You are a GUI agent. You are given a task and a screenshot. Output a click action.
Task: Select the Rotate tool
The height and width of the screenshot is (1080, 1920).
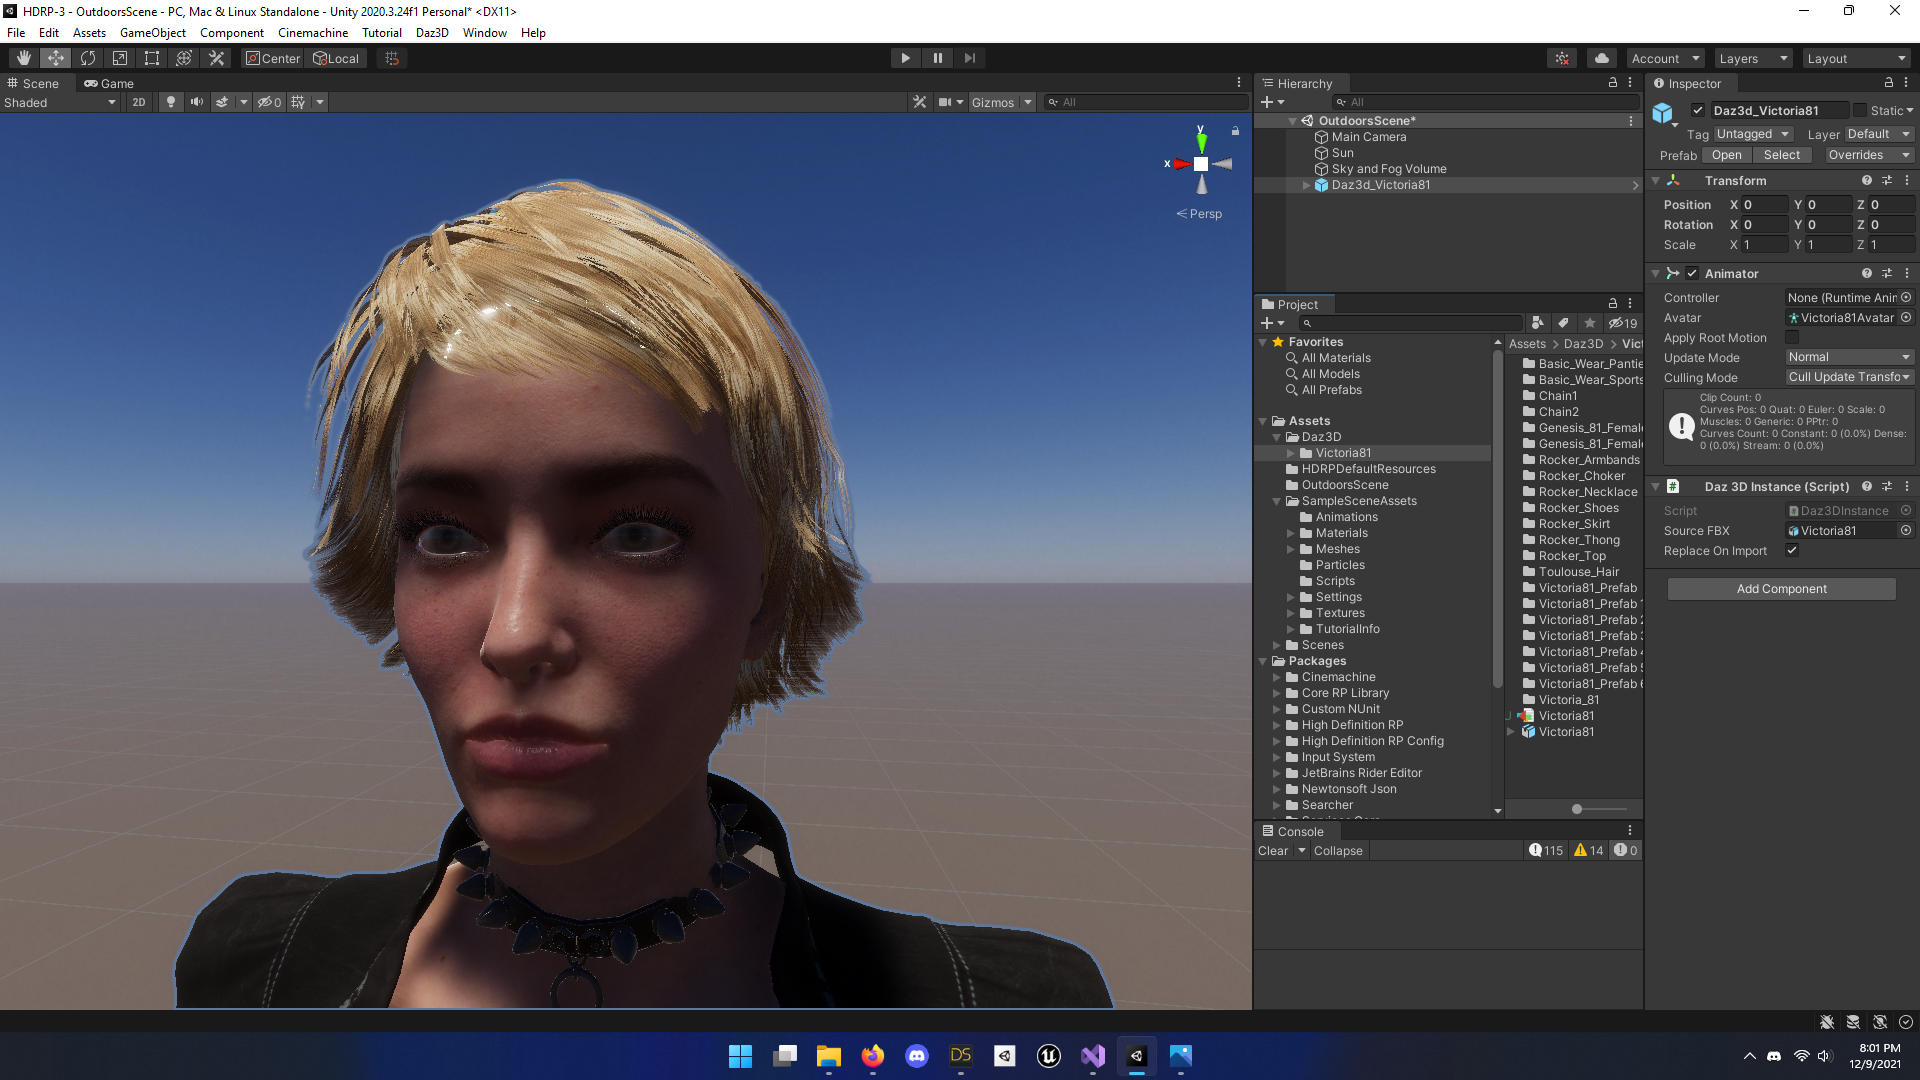click(x=88, y=58)
